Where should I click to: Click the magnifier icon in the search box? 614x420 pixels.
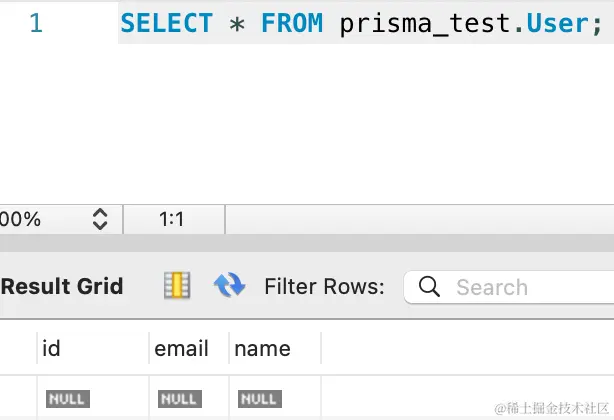(x=429, y=287)
